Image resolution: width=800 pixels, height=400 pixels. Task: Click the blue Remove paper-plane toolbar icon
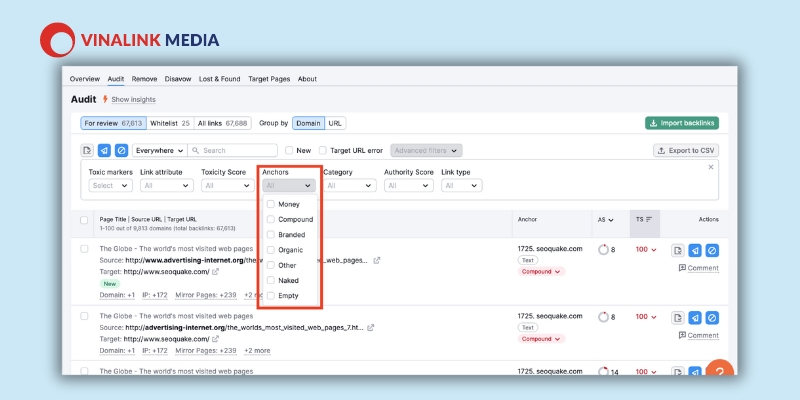tap(104, 151)
